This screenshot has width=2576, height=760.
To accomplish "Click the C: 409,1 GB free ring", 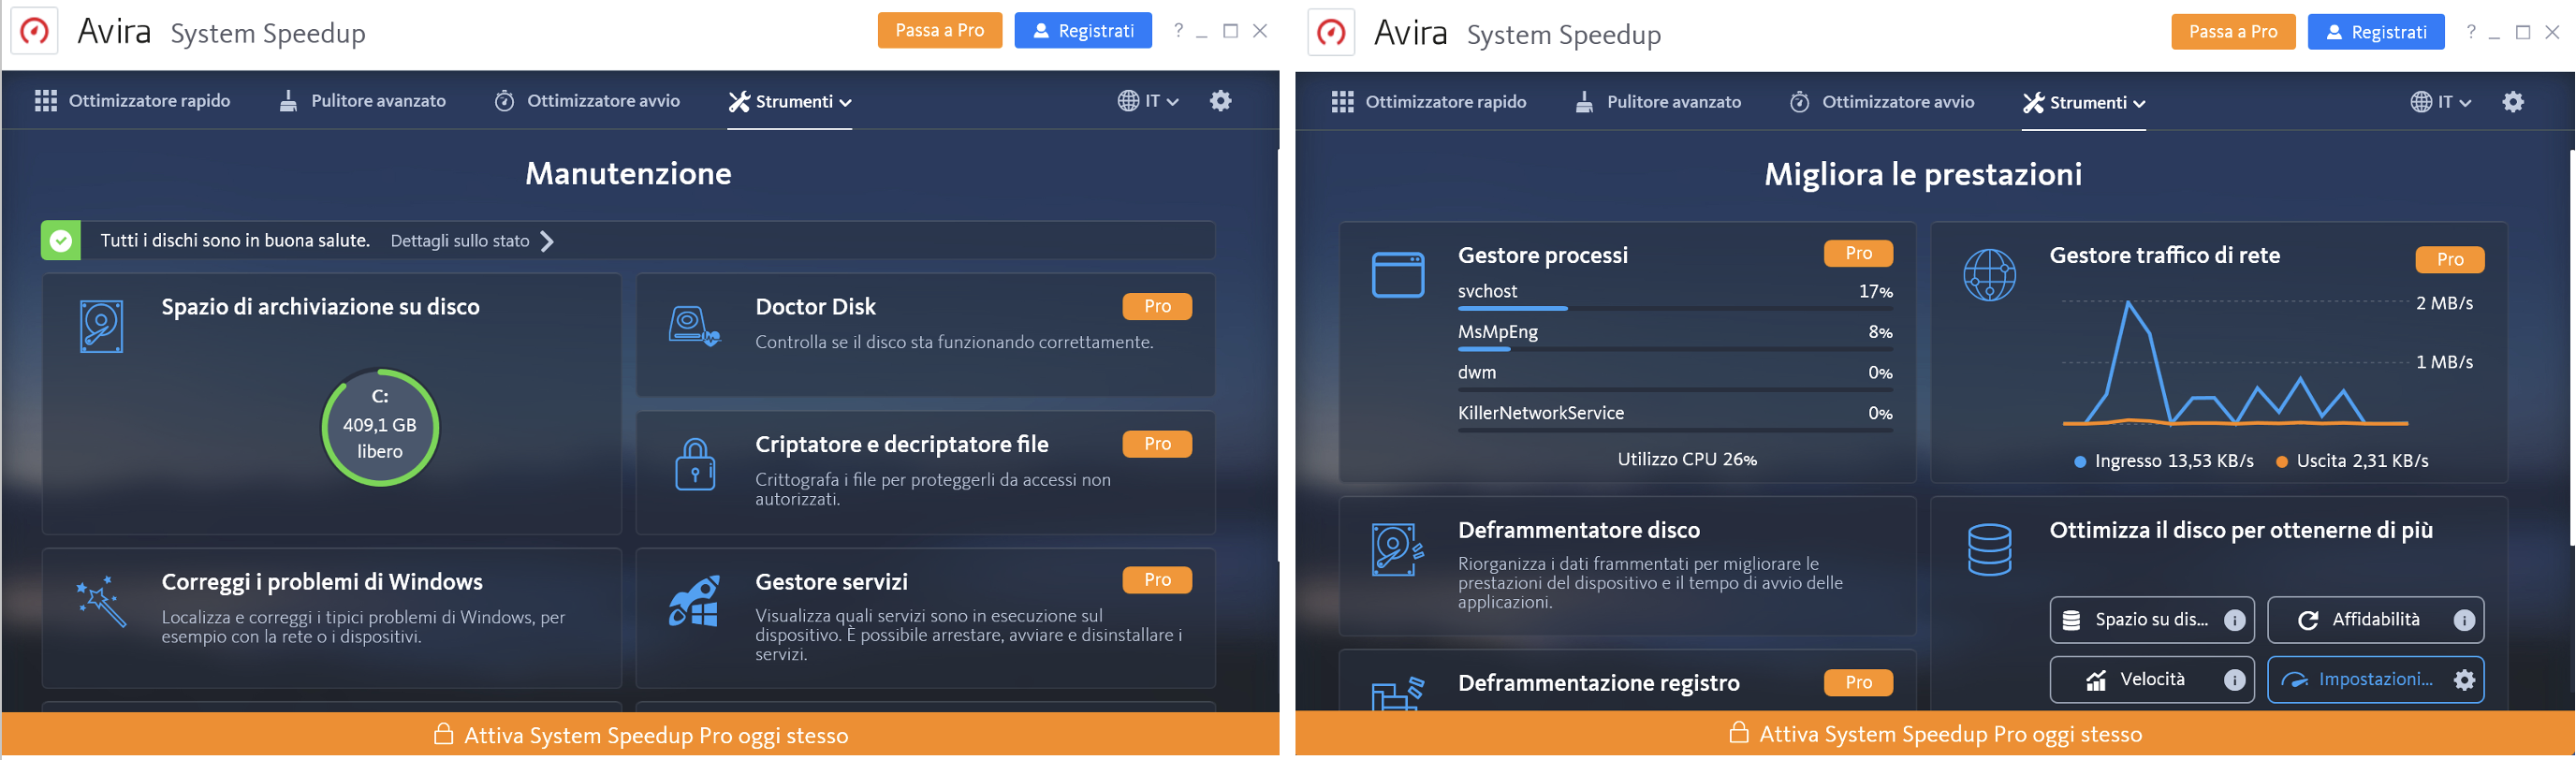I will pyautogui.click(x=380, y=428).
